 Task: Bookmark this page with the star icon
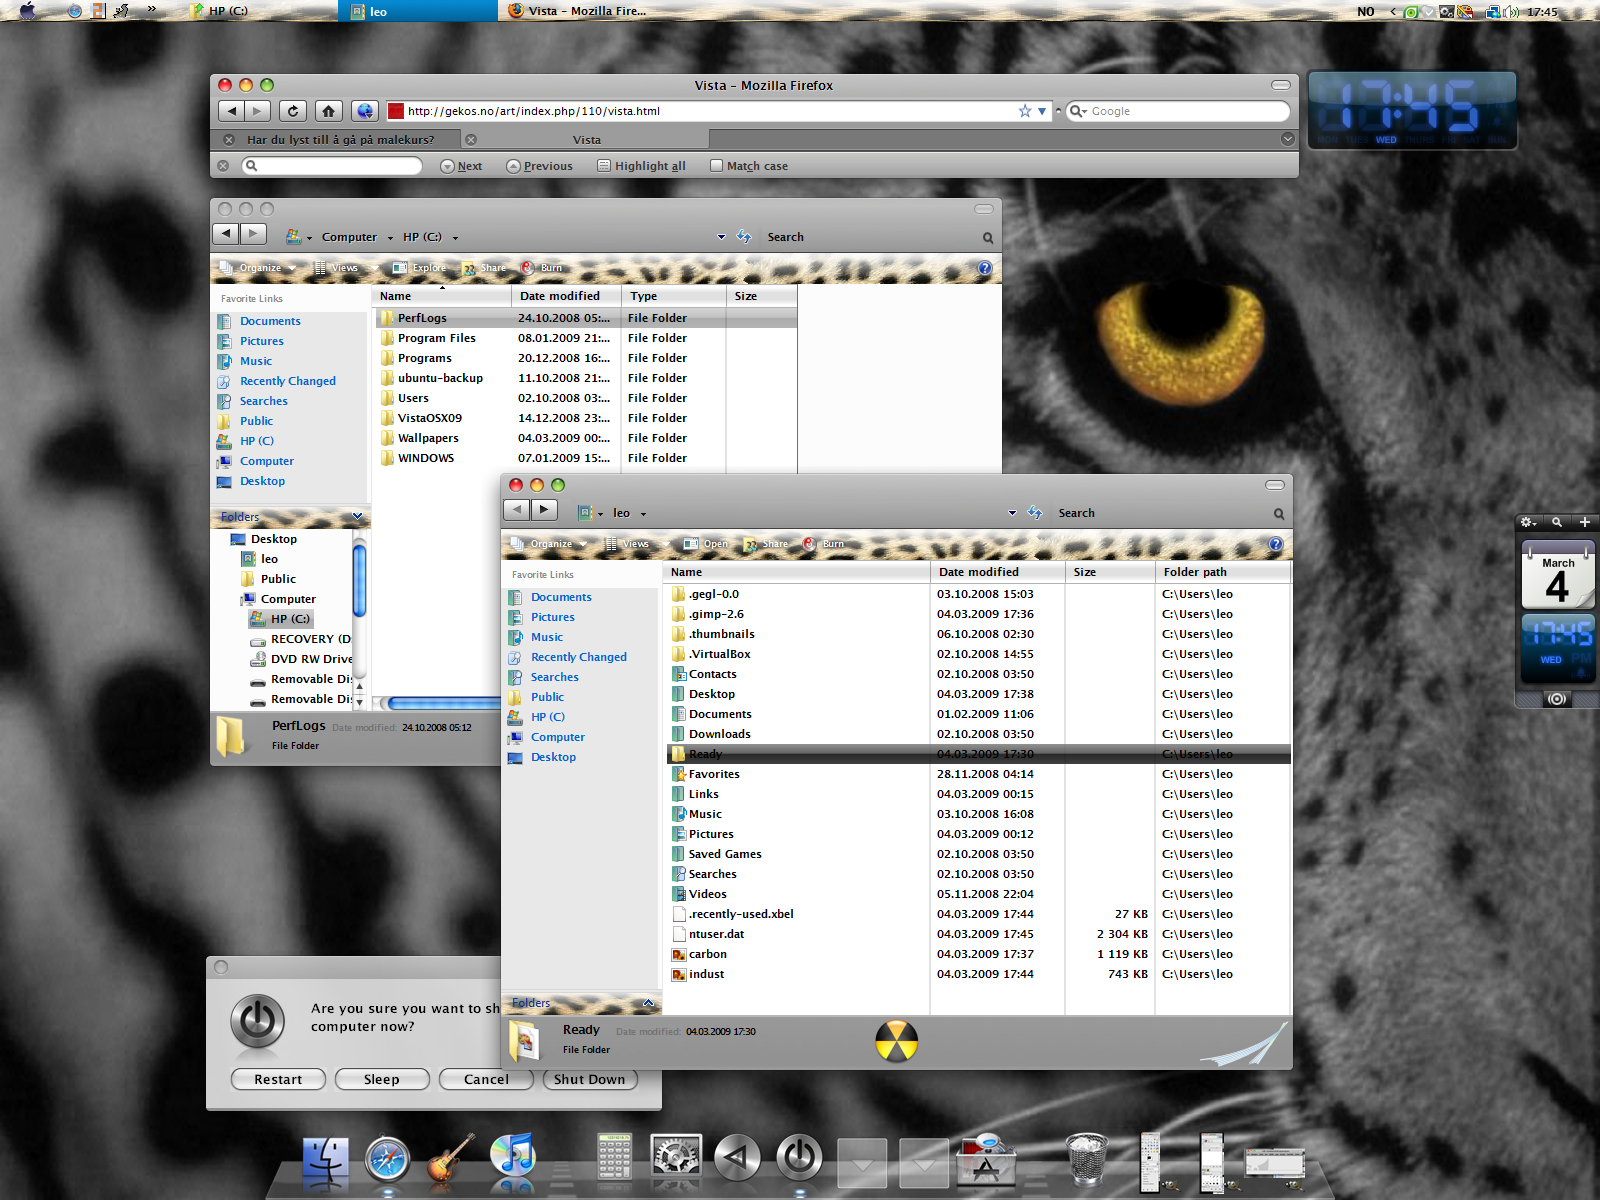click(x=1024, y=111)
